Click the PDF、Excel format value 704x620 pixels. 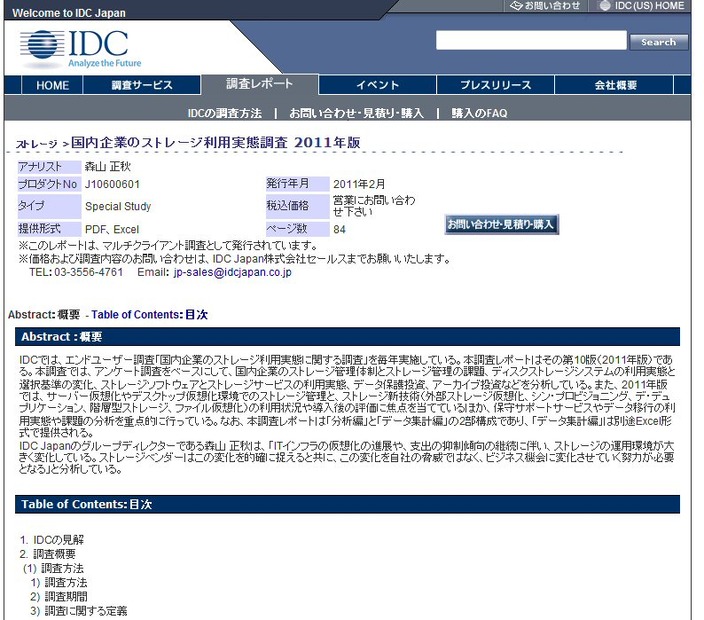point(112,229)
